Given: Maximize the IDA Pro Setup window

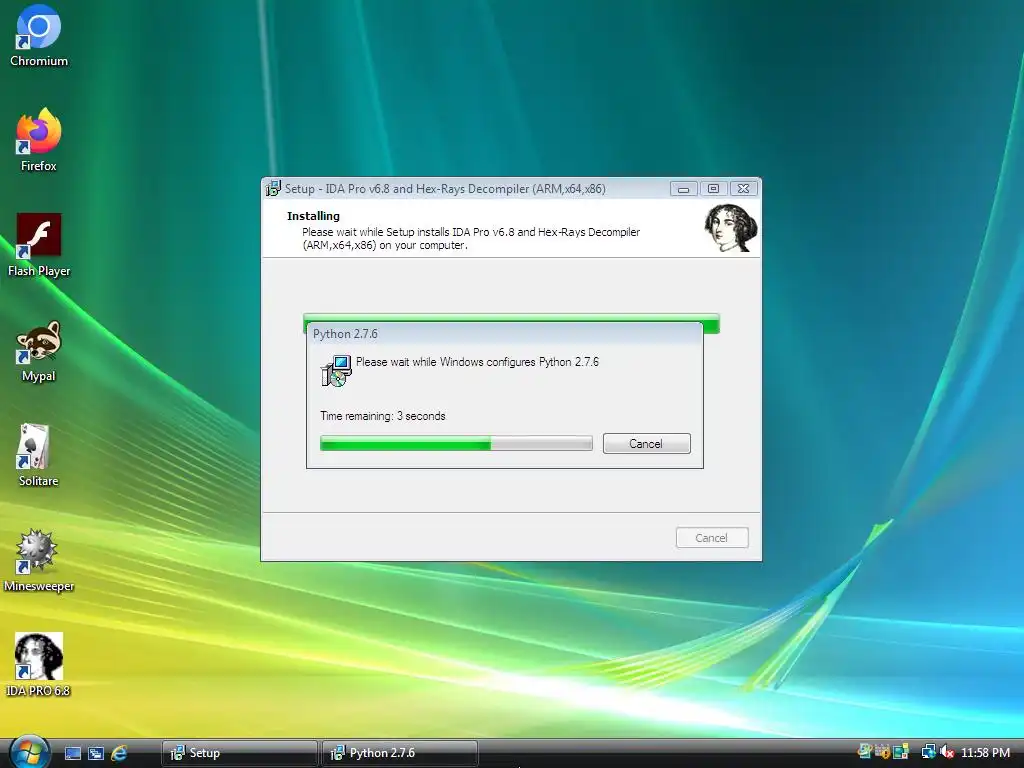Looking at the screenshot, I should (713, 189).
